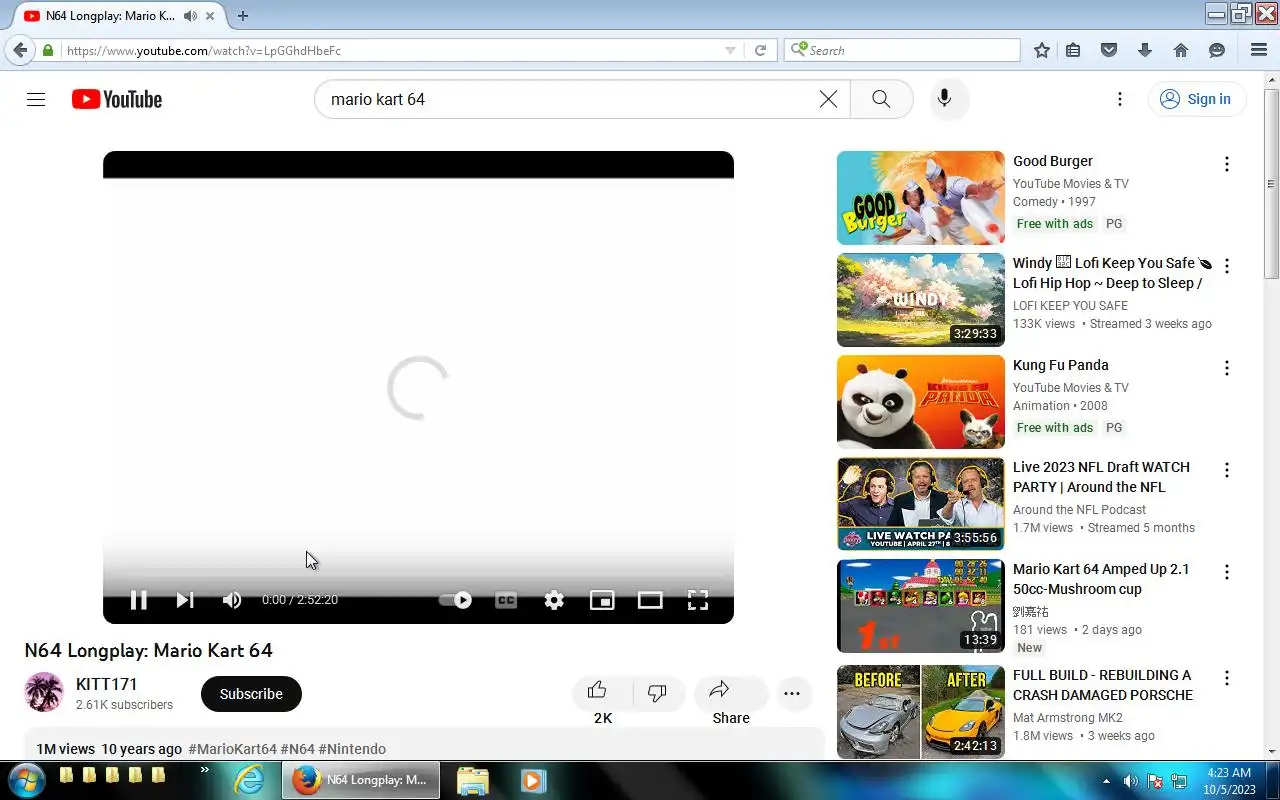
Task: Toggle closed captions in player
Action: (506, 600)
